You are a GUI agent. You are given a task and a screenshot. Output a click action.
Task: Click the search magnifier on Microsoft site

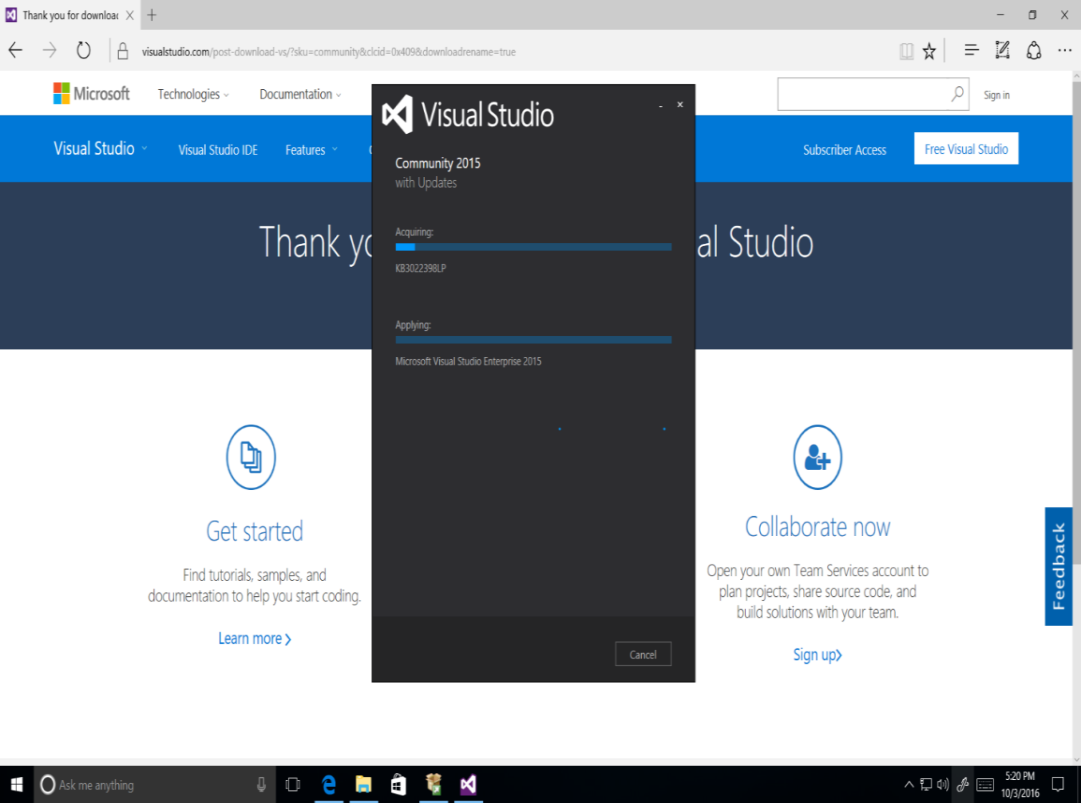tap(958, 94)
